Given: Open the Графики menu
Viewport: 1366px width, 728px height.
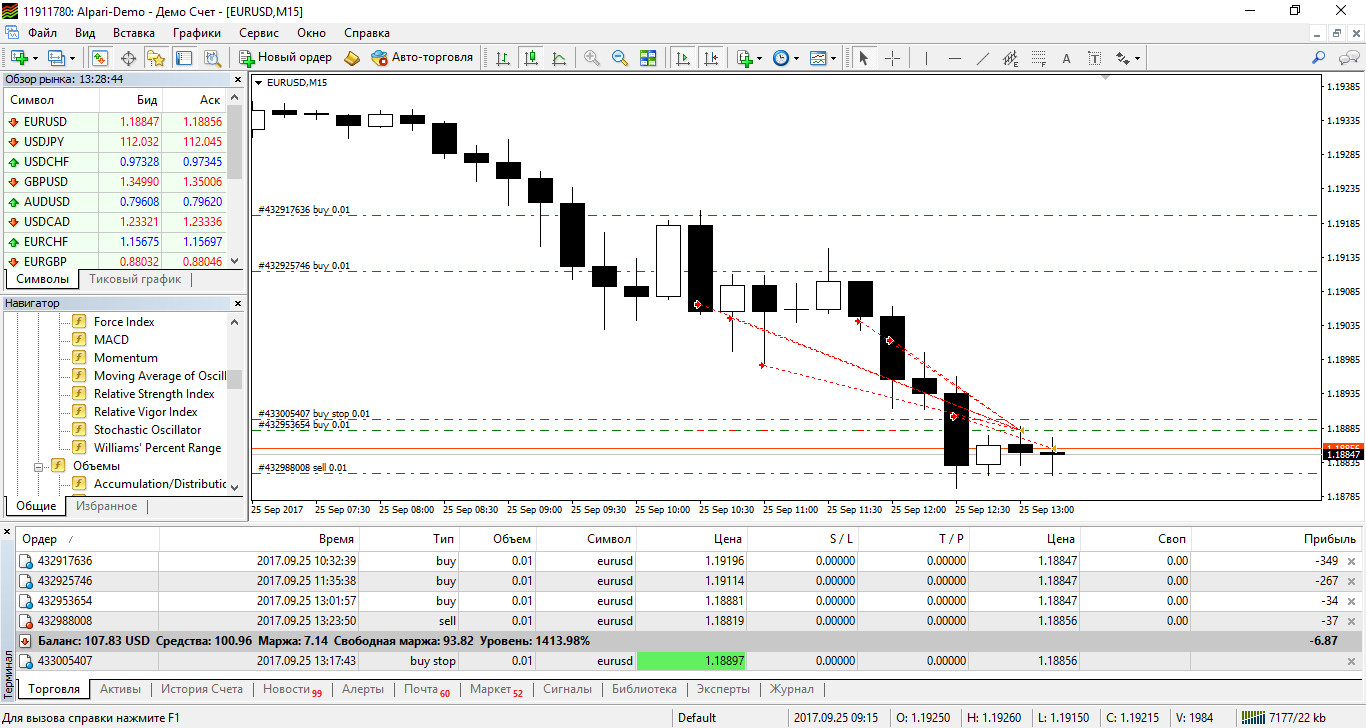Looking at the screenshot, I should (196, 33).
